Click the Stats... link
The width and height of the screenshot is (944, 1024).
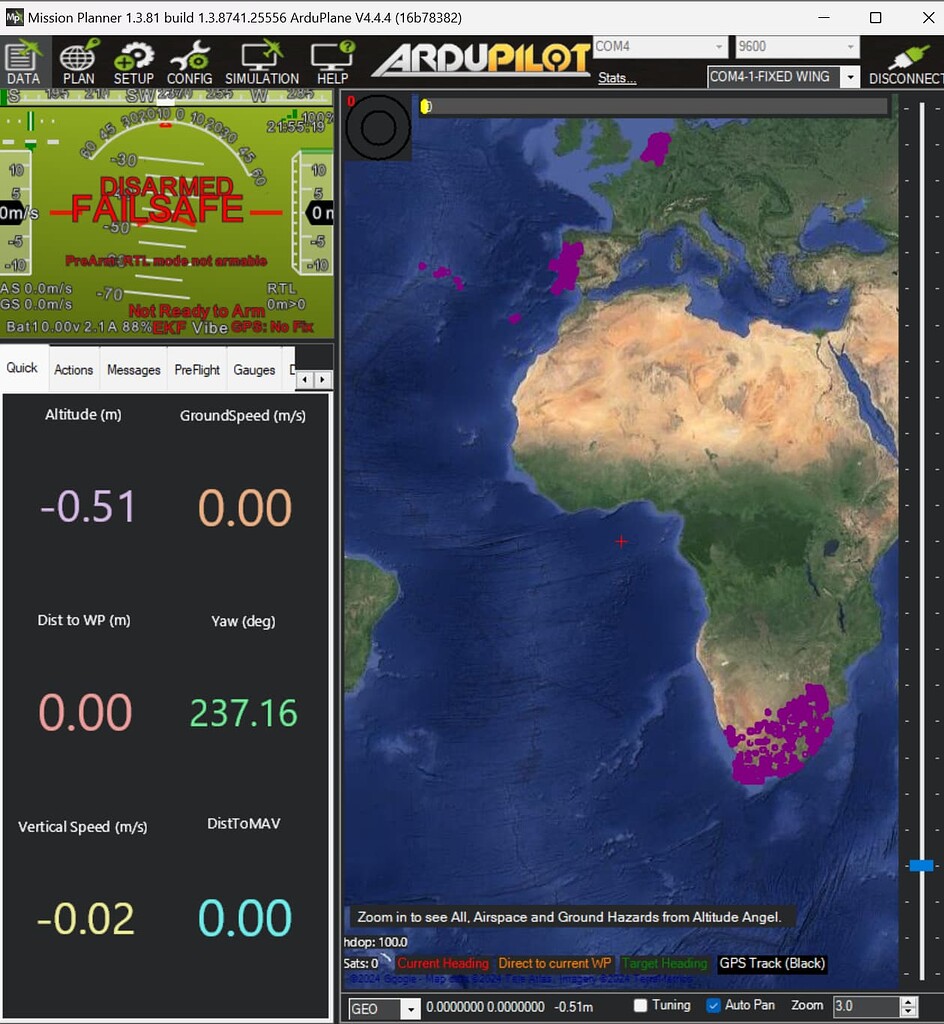(x=617, y=78)
